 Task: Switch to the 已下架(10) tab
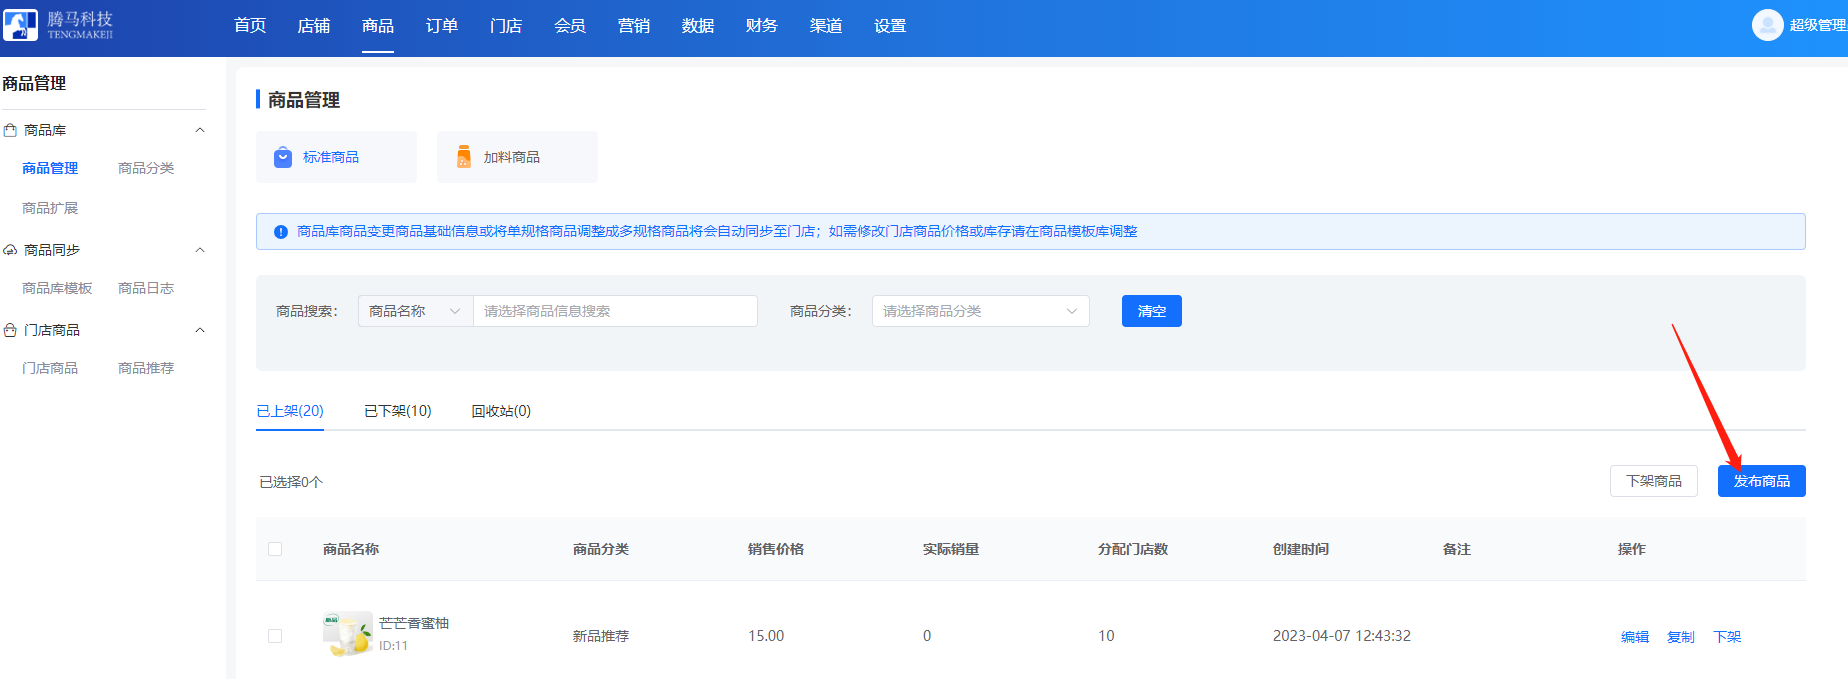pos(398,411)
